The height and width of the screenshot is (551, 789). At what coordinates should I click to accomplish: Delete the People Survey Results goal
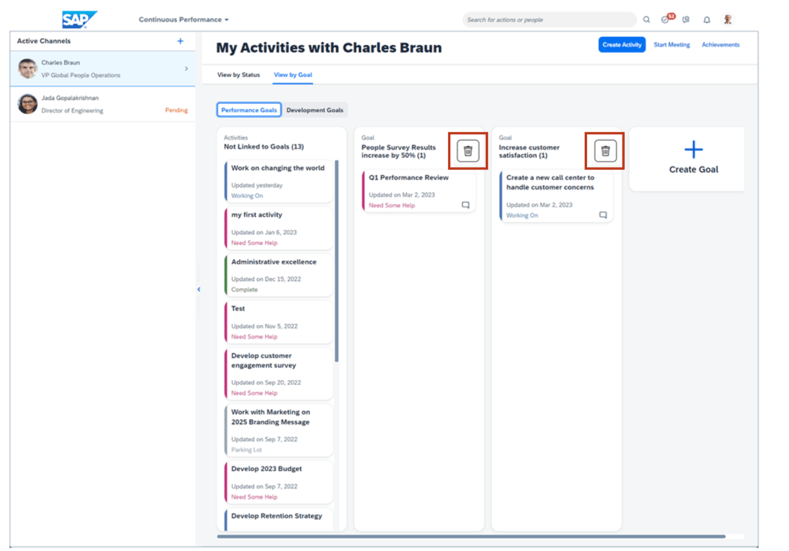(x=468, y=151)
